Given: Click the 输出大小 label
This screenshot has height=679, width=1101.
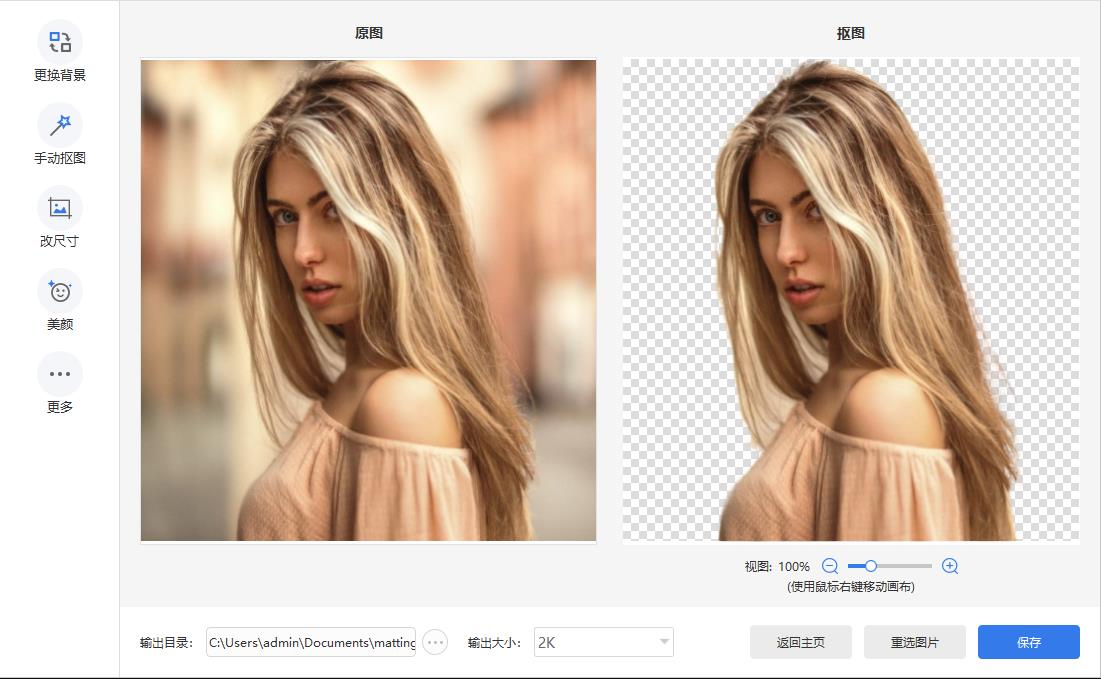Looking at the screenshot, I should point(494,642).
